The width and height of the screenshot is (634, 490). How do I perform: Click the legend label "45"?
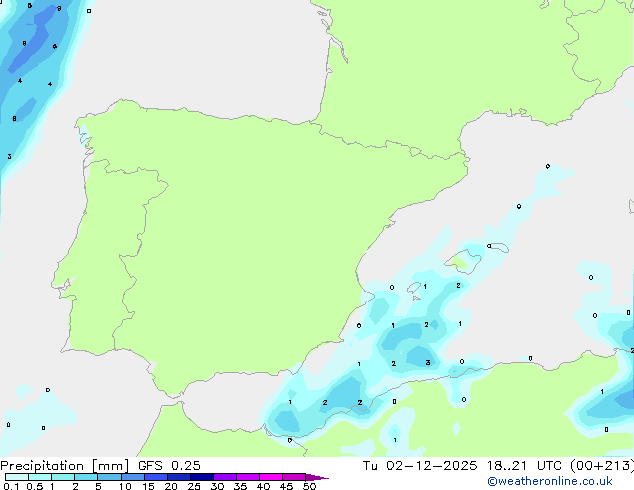coord(286,486)
